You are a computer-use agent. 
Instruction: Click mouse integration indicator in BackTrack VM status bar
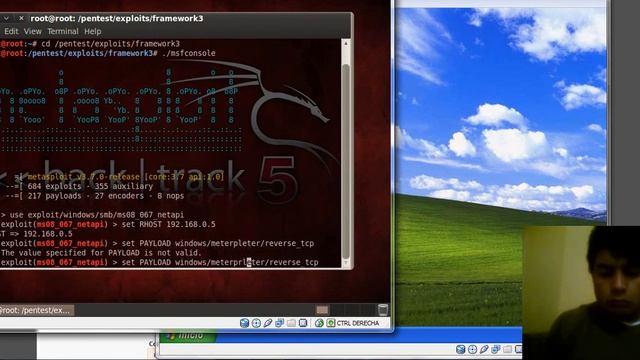pos(319,323)
